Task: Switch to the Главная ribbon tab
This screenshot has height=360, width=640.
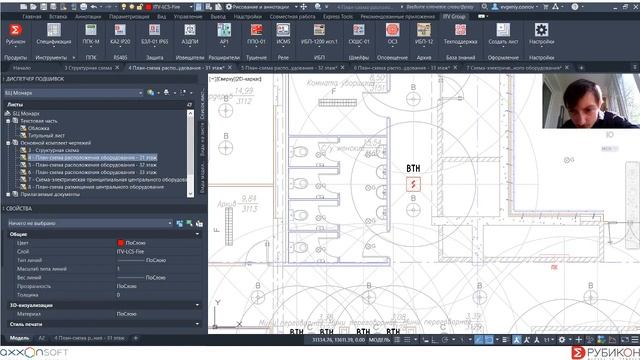Action: 32,17
